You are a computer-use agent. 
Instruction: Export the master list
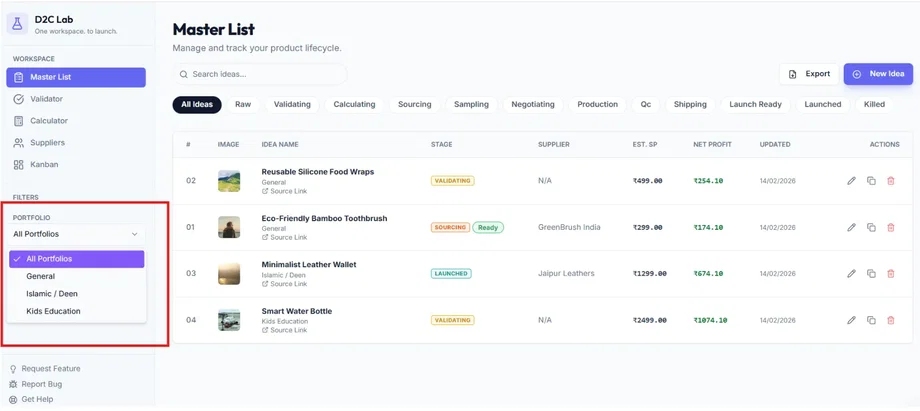click(809, 74)
